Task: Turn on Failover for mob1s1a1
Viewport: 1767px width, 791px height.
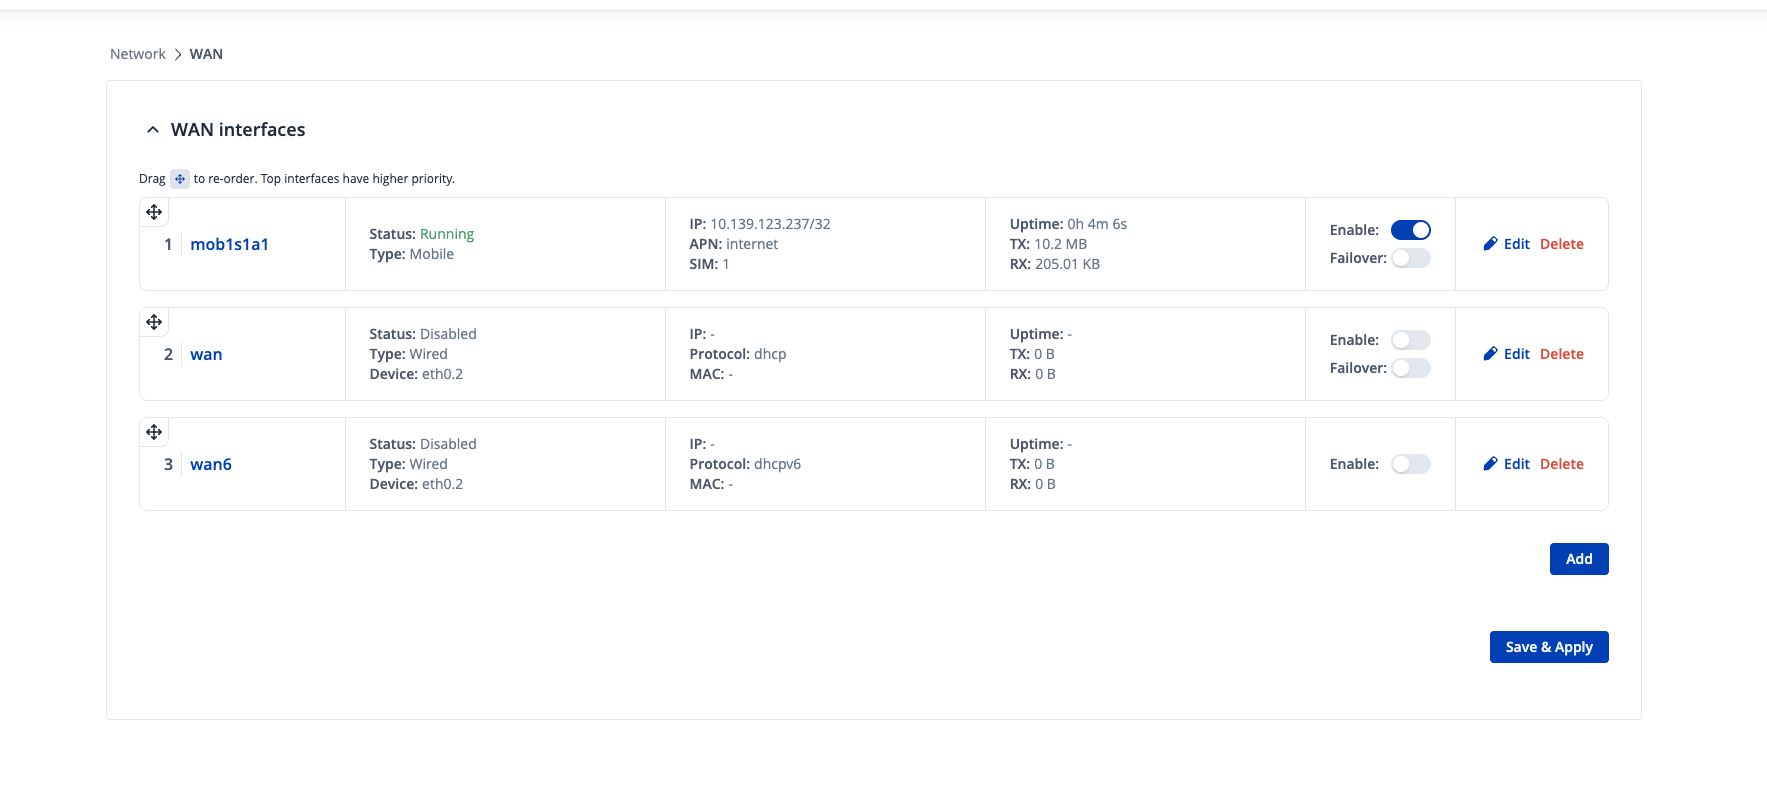Action: point(1410,258)
